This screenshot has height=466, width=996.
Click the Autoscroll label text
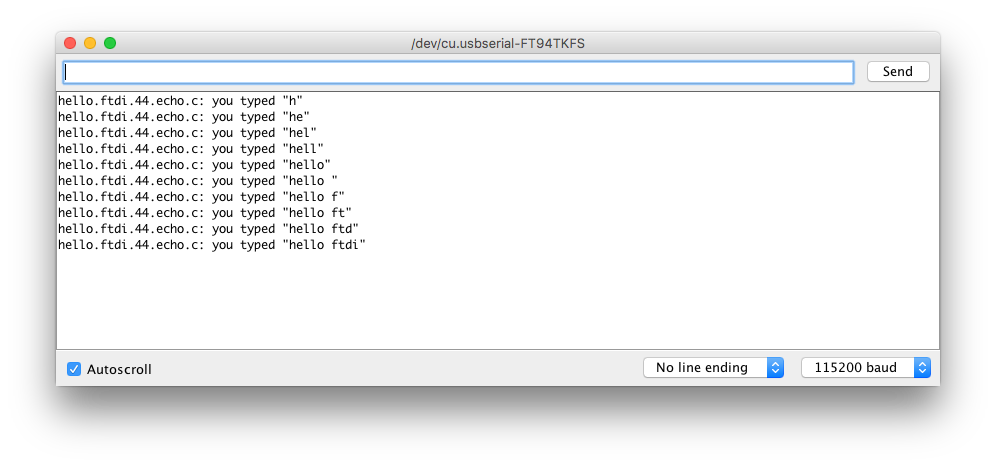(119, 369)
